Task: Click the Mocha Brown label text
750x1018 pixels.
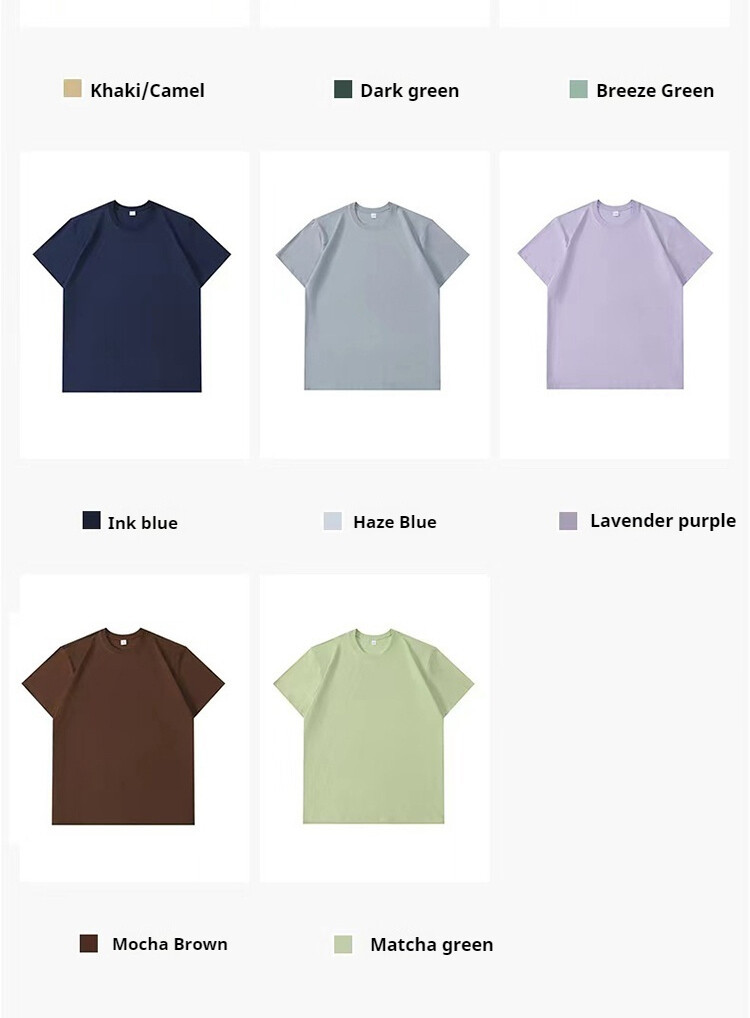Action: pyautogui.click(x=170, y=944)
